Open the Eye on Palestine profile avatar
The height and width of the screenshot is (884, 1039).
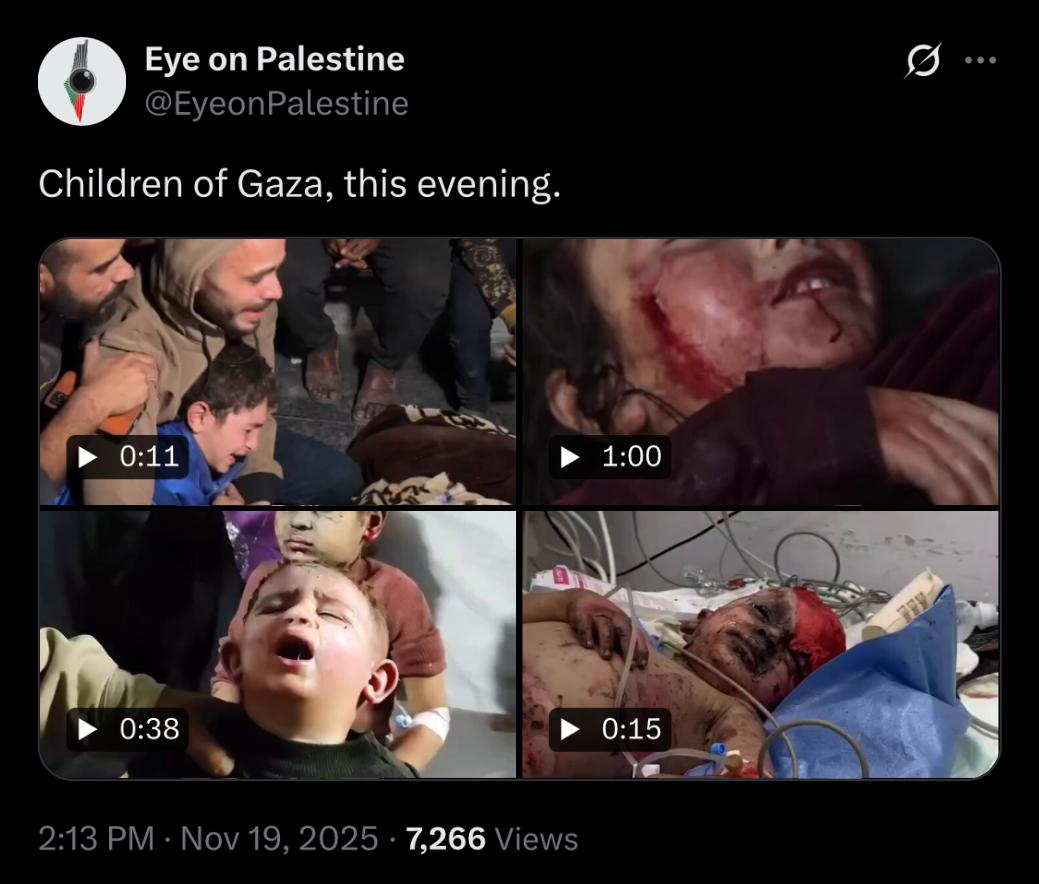point(82,82)
